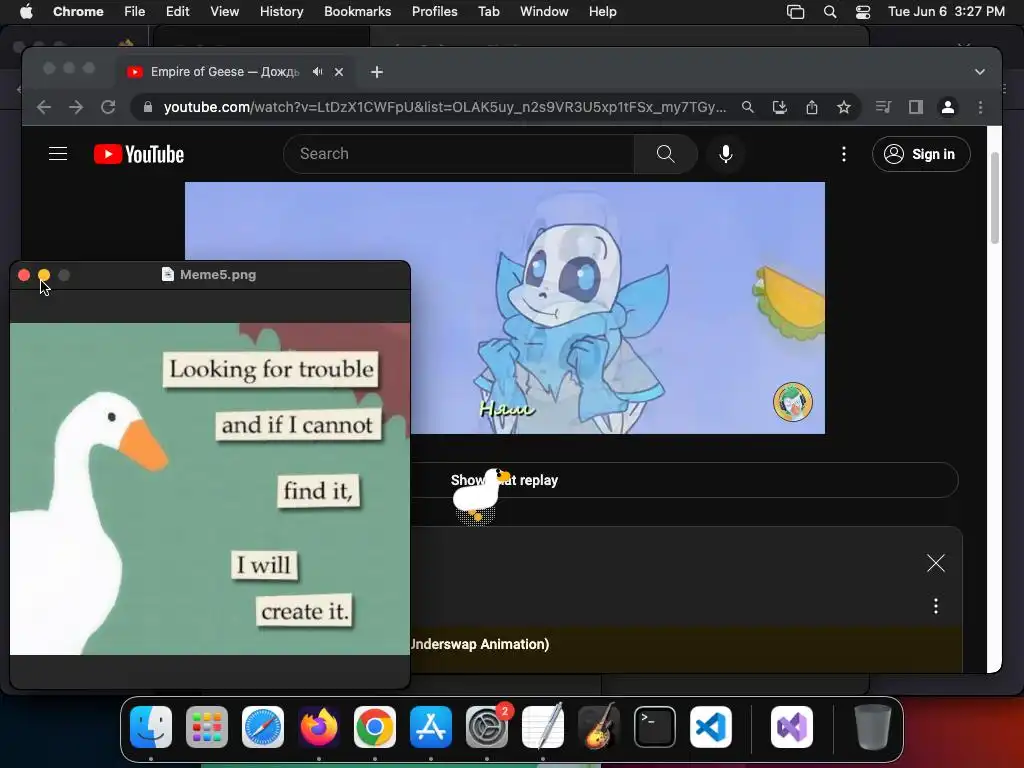
Task: Open the Profiles menu
Action: coord(434,12)
